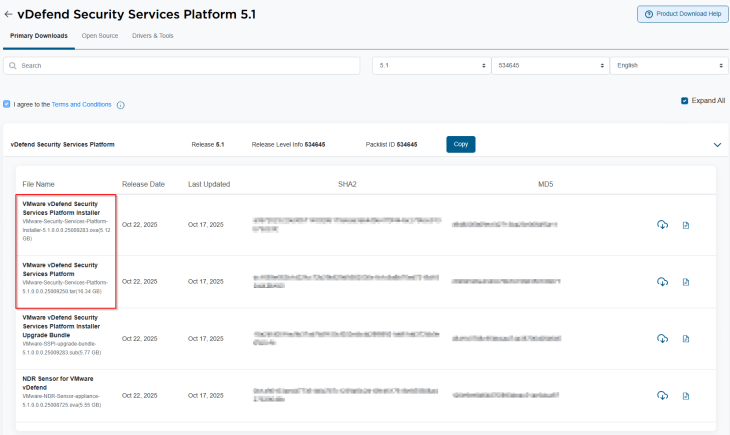Download the vDefend Security Services Platform Installer file
Image resolution: width=730 pixels, height=435 pixels.
pos(662,225)
